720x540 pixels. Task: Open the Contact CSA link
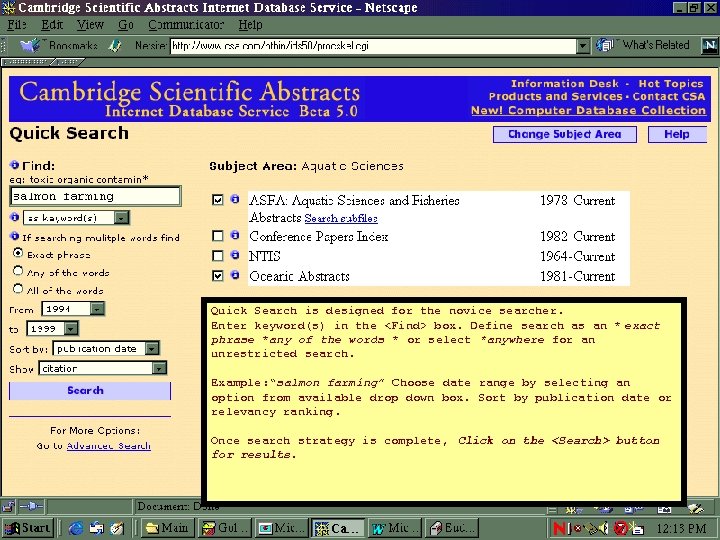click(x=669, y=96)
